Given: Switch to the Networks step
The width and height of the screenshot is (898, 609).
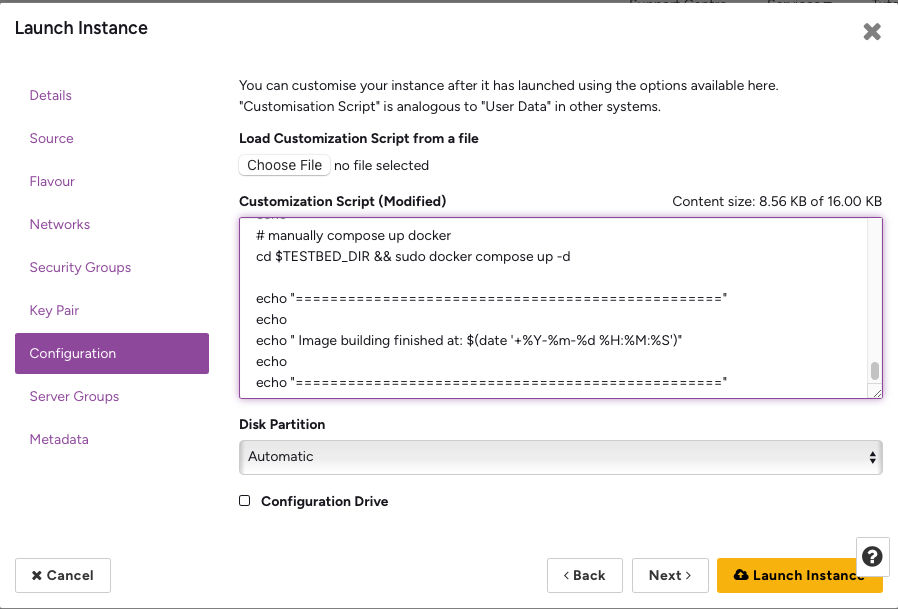Looking at the screenshot, I should tap(60, 224).
